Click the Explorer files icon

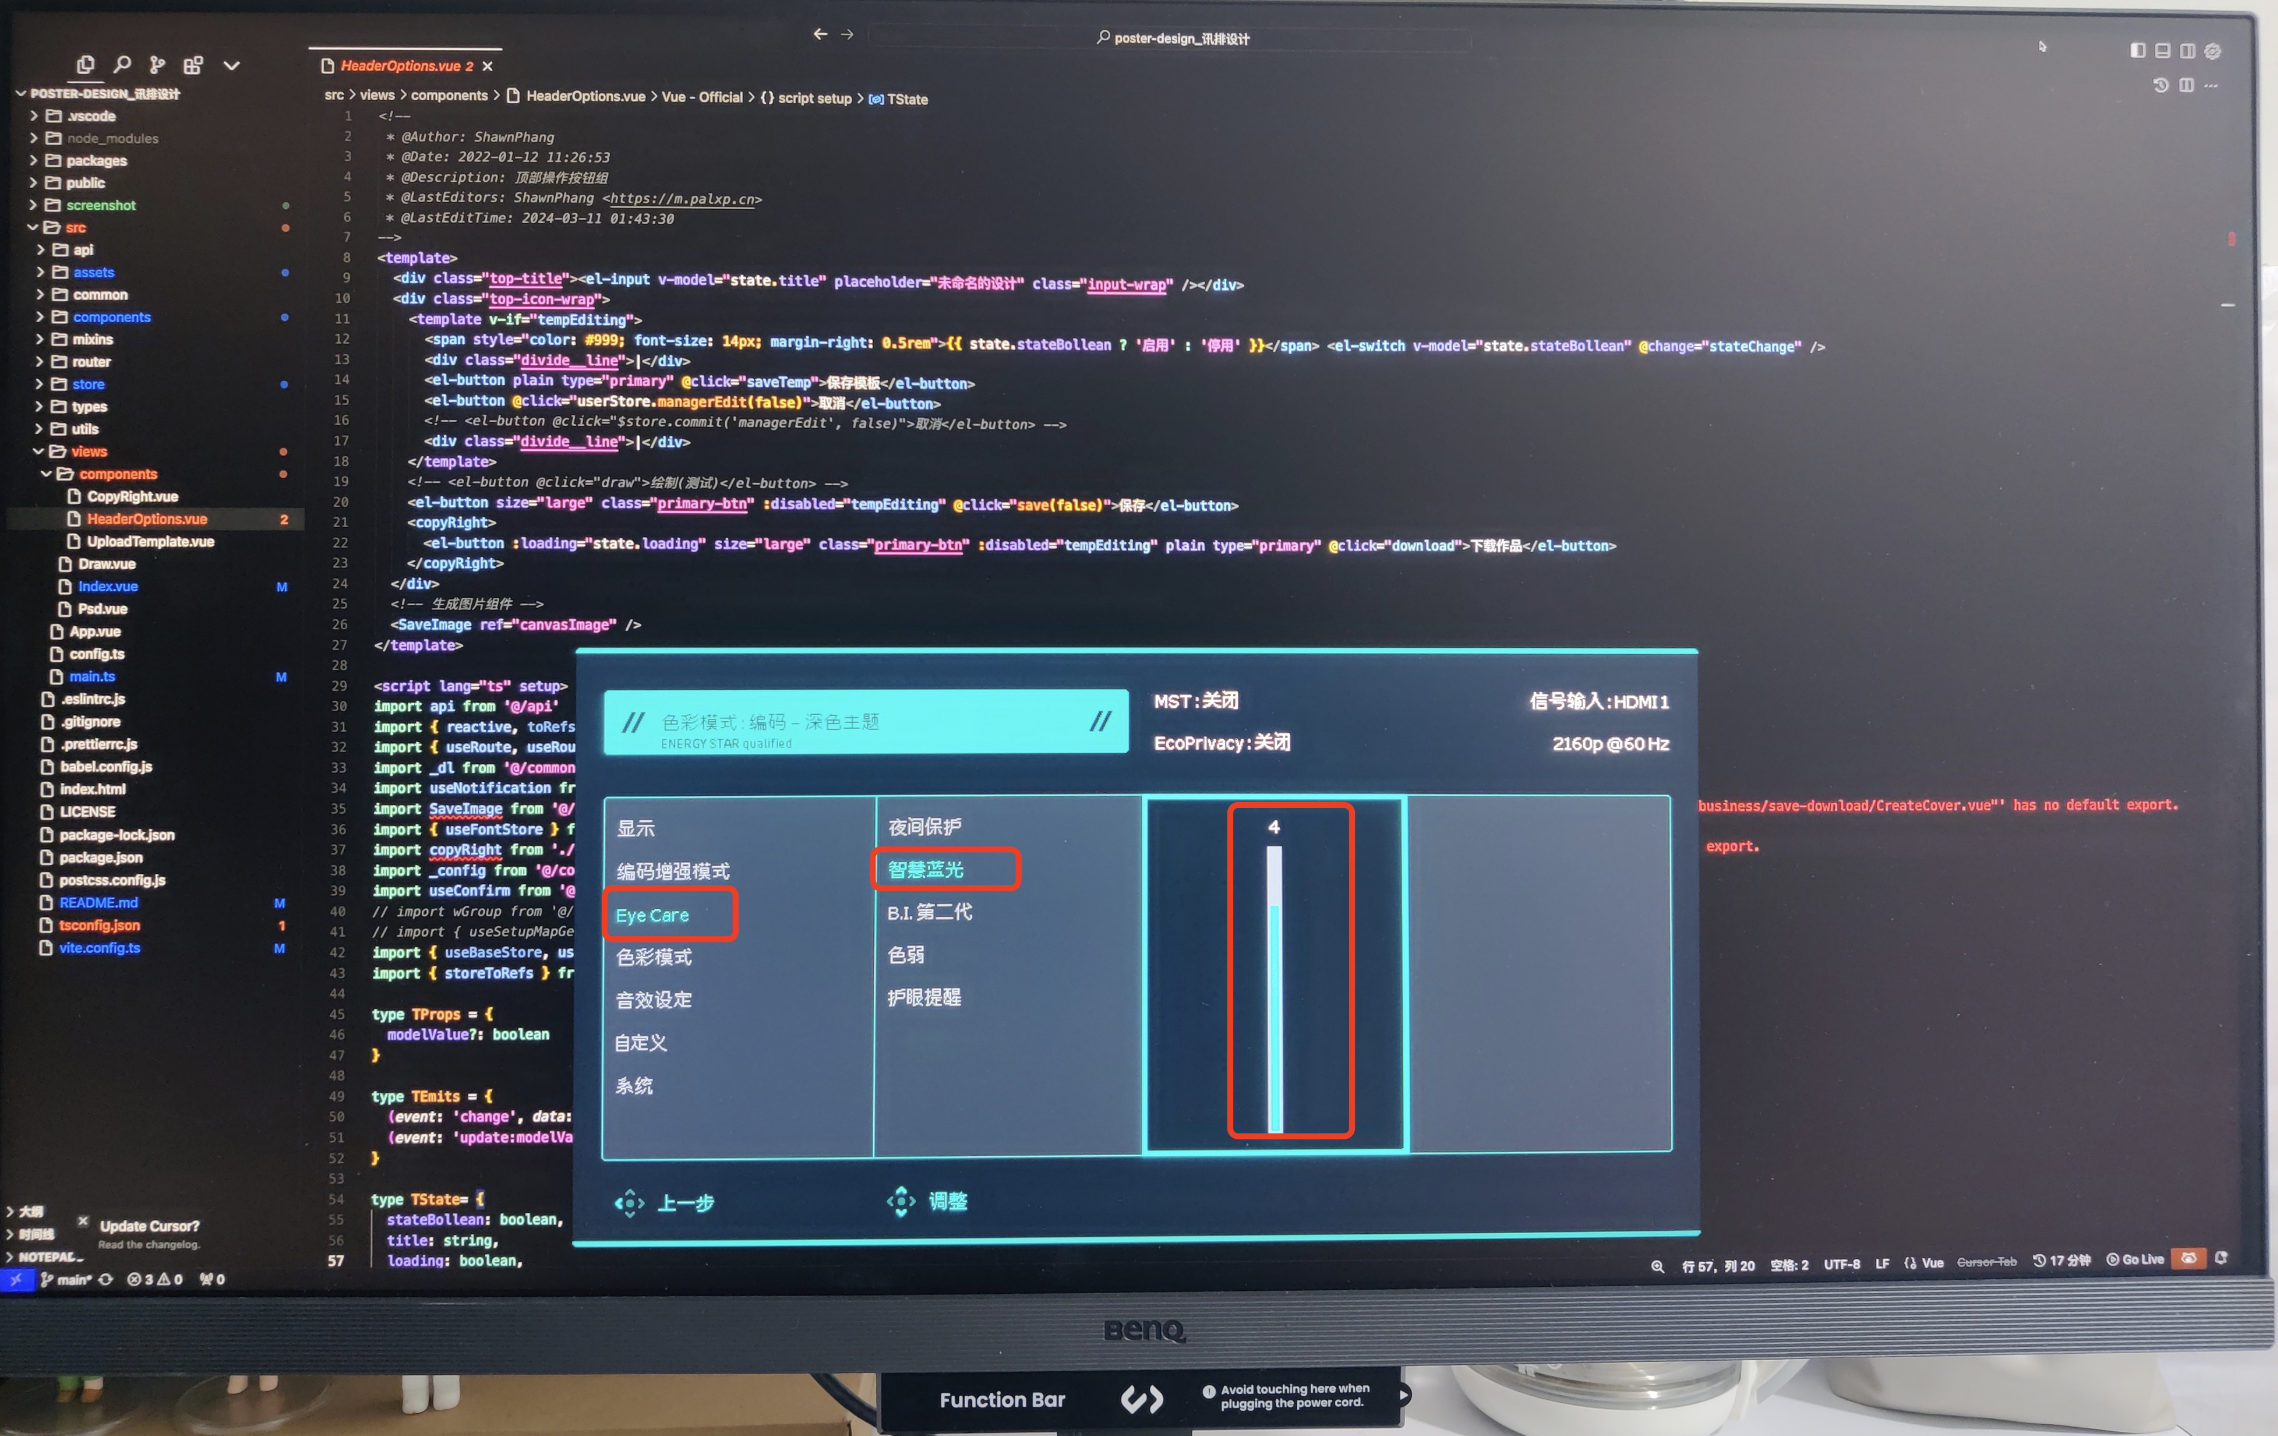[86, 65]
